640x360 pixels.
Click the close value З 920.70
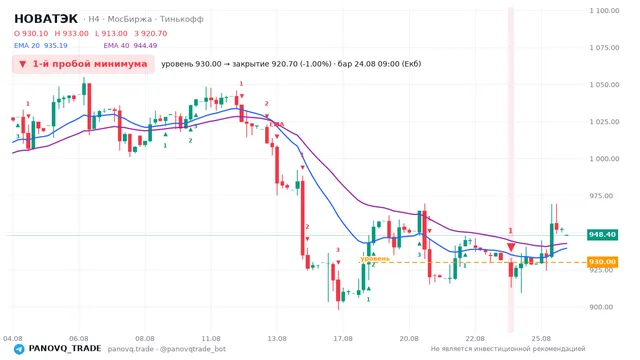click(151, 33)
